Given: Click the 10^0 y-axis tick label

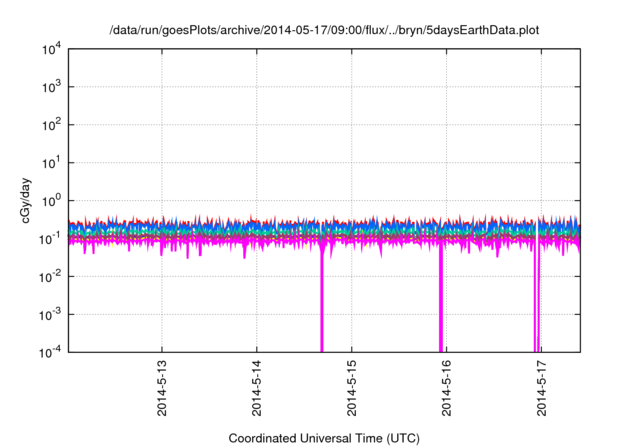Looking at the screenshot, I should (51, 201).
